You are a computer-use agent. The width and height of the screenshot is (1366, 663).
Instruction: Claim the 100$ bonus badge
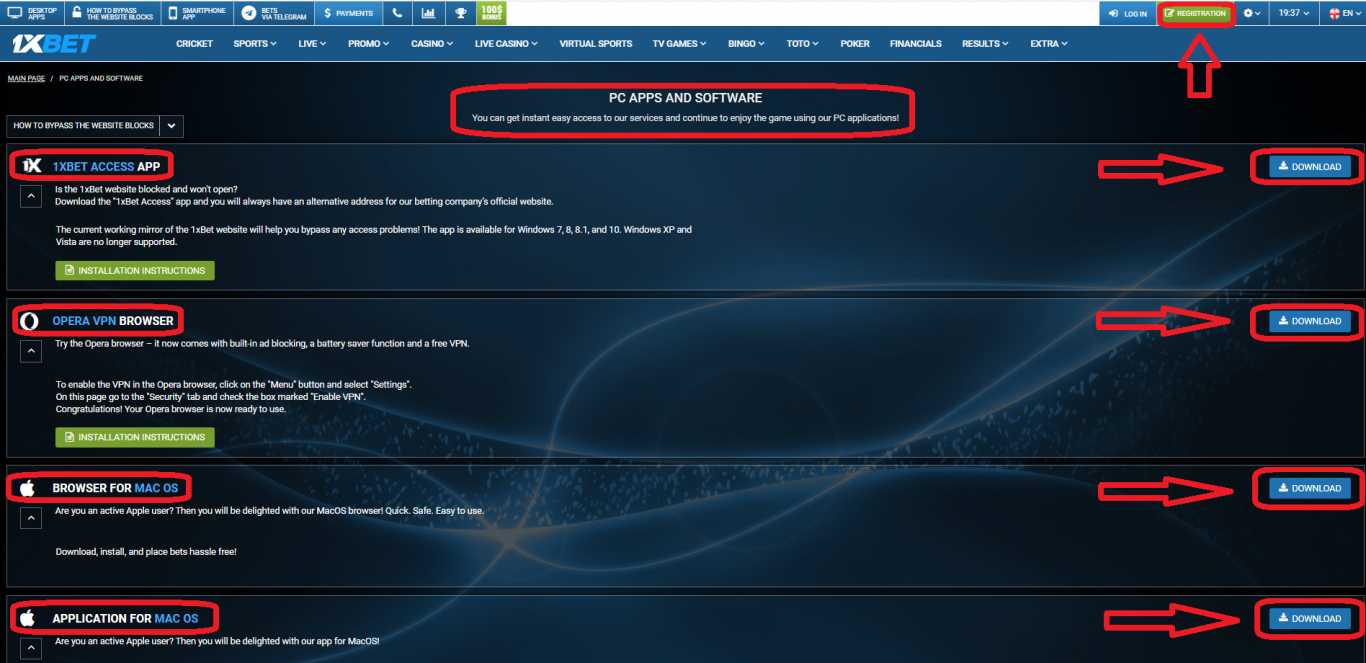click(x=492, y=13)
